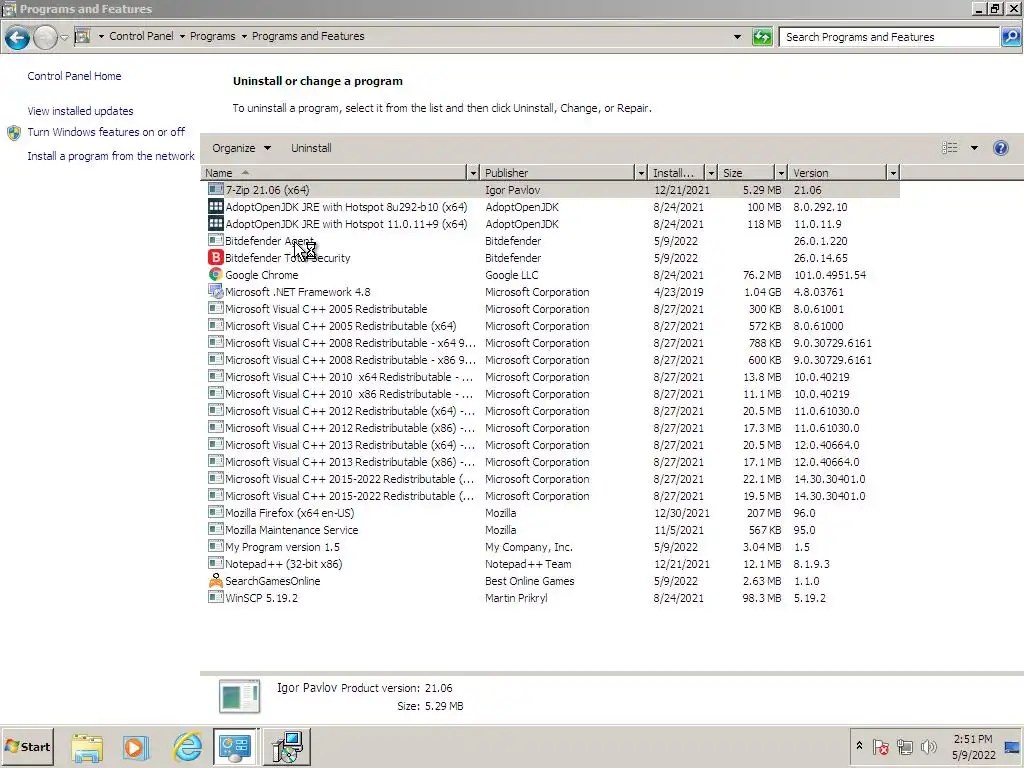Open Turn Windows features on or off
This screenshot has height=768, width=1024.
106,132
